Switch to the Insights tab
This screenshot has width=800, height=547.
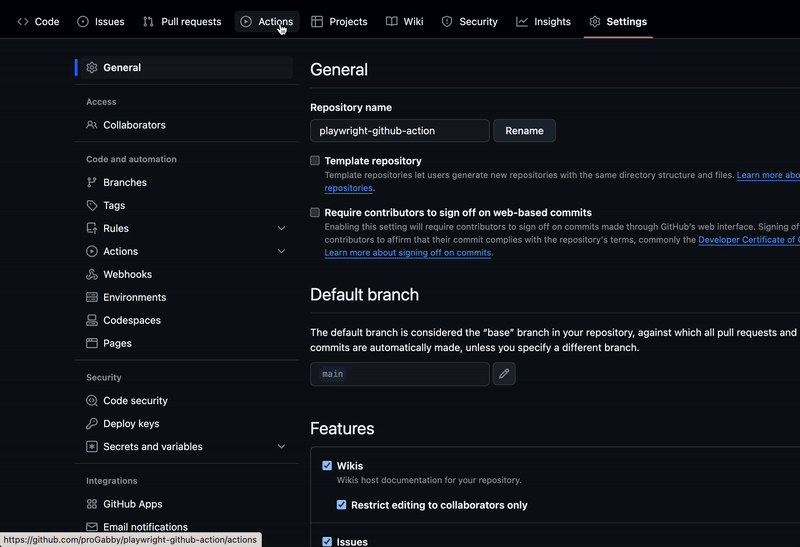coord(543,21)
